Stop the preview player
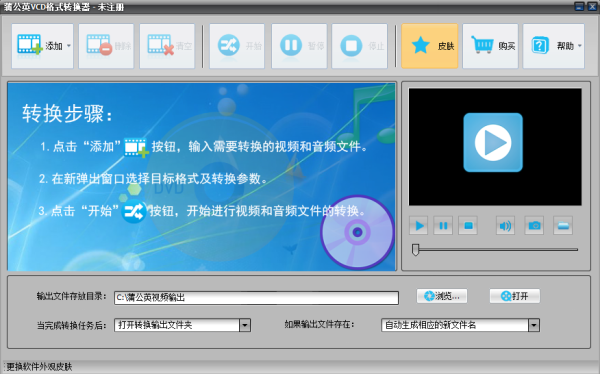The width and height of the screenshot is (600, 374). pyautogui.click(x=468, y=226)
